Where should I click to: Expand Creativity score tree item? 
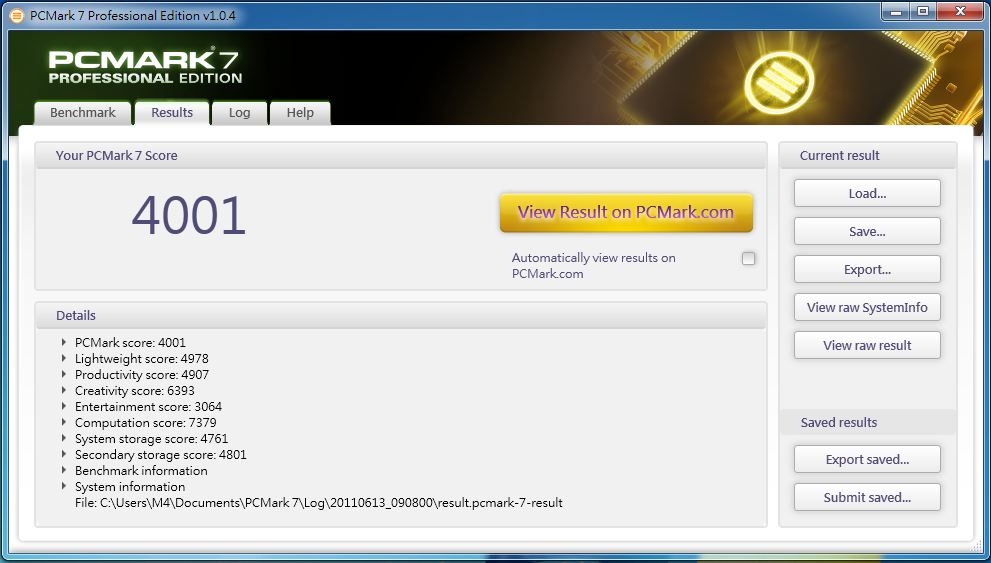[x=64, y=391]
